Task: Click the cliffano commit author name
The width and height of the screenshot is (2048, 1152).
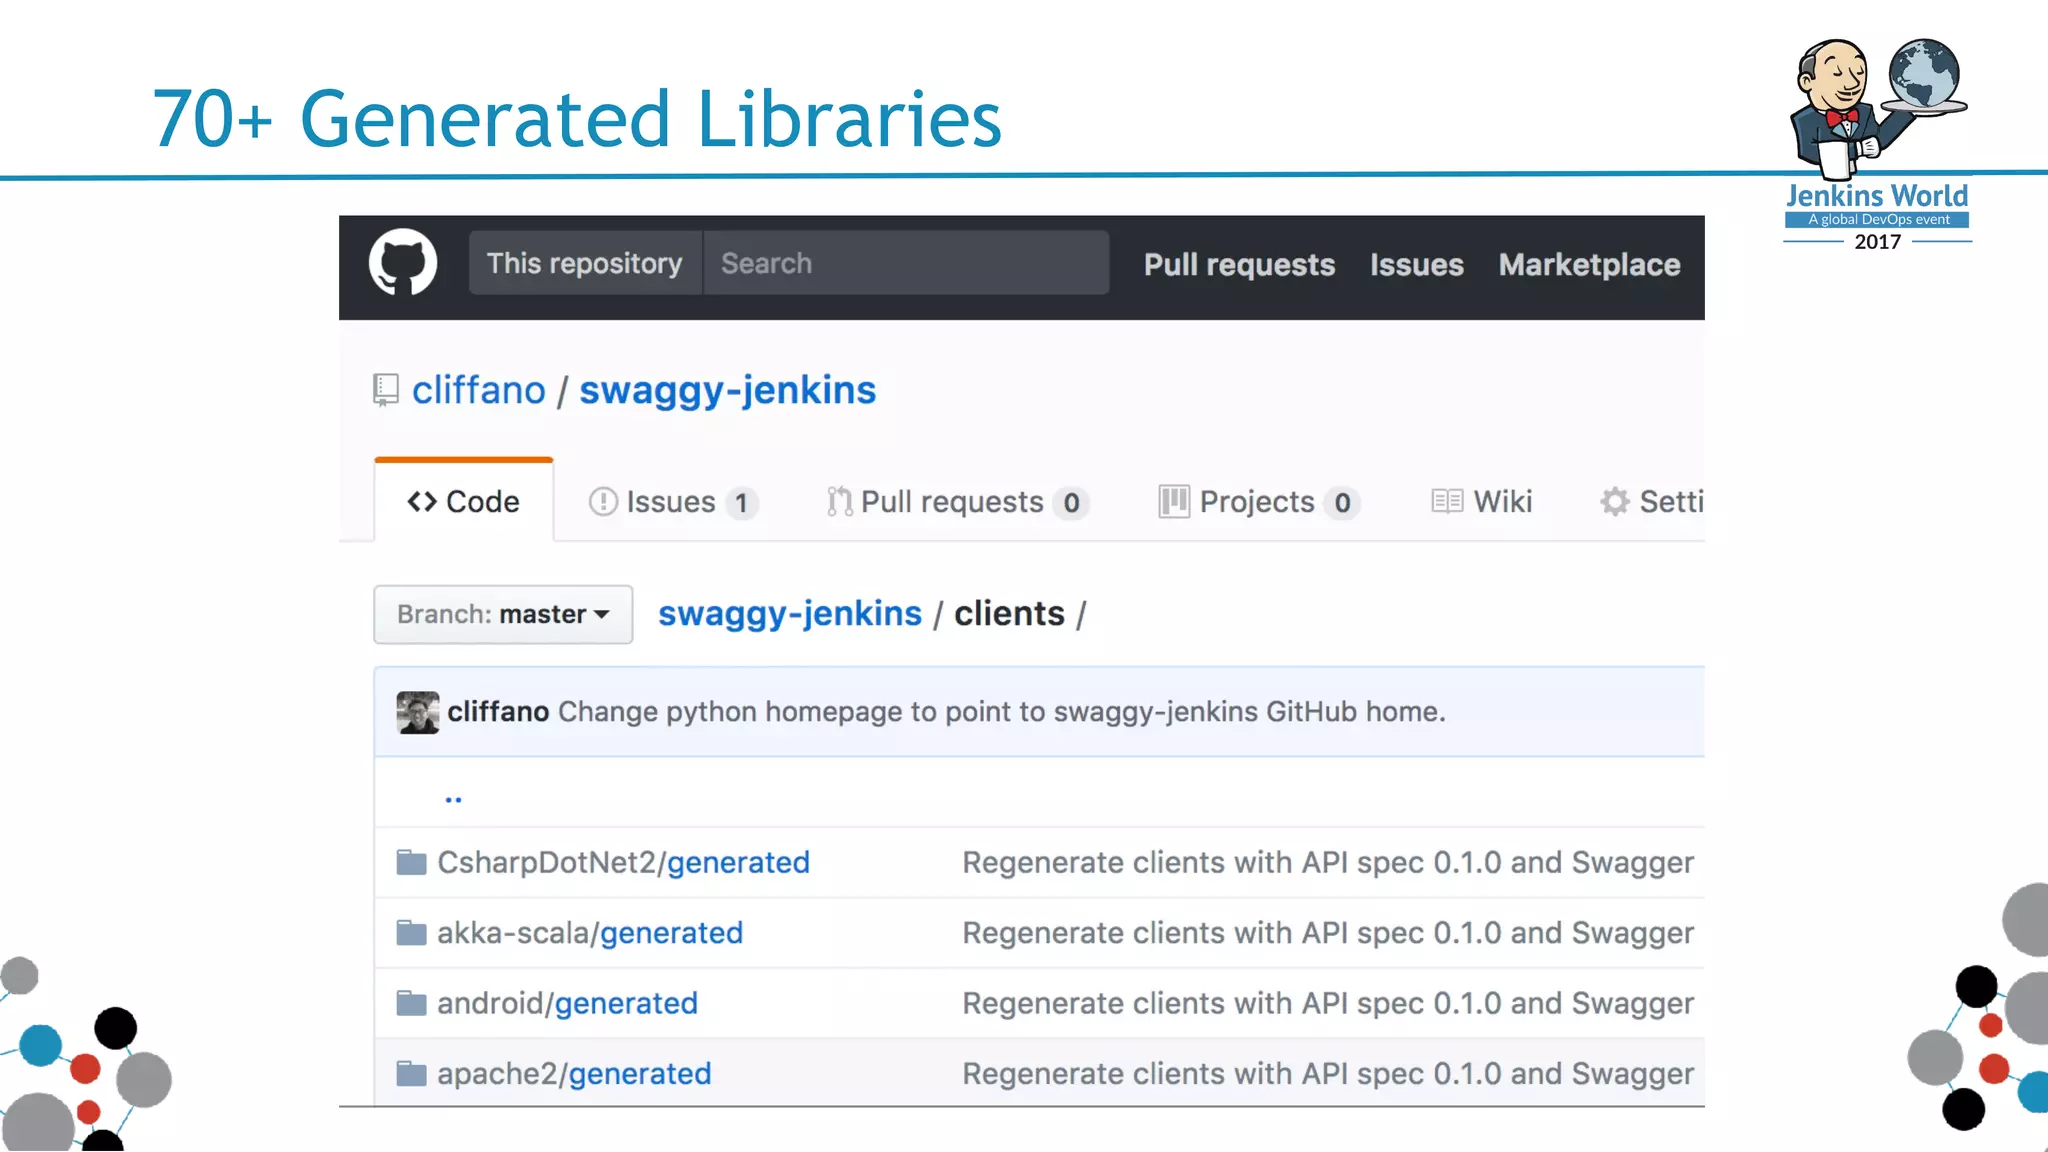Action: coord(498,711)
